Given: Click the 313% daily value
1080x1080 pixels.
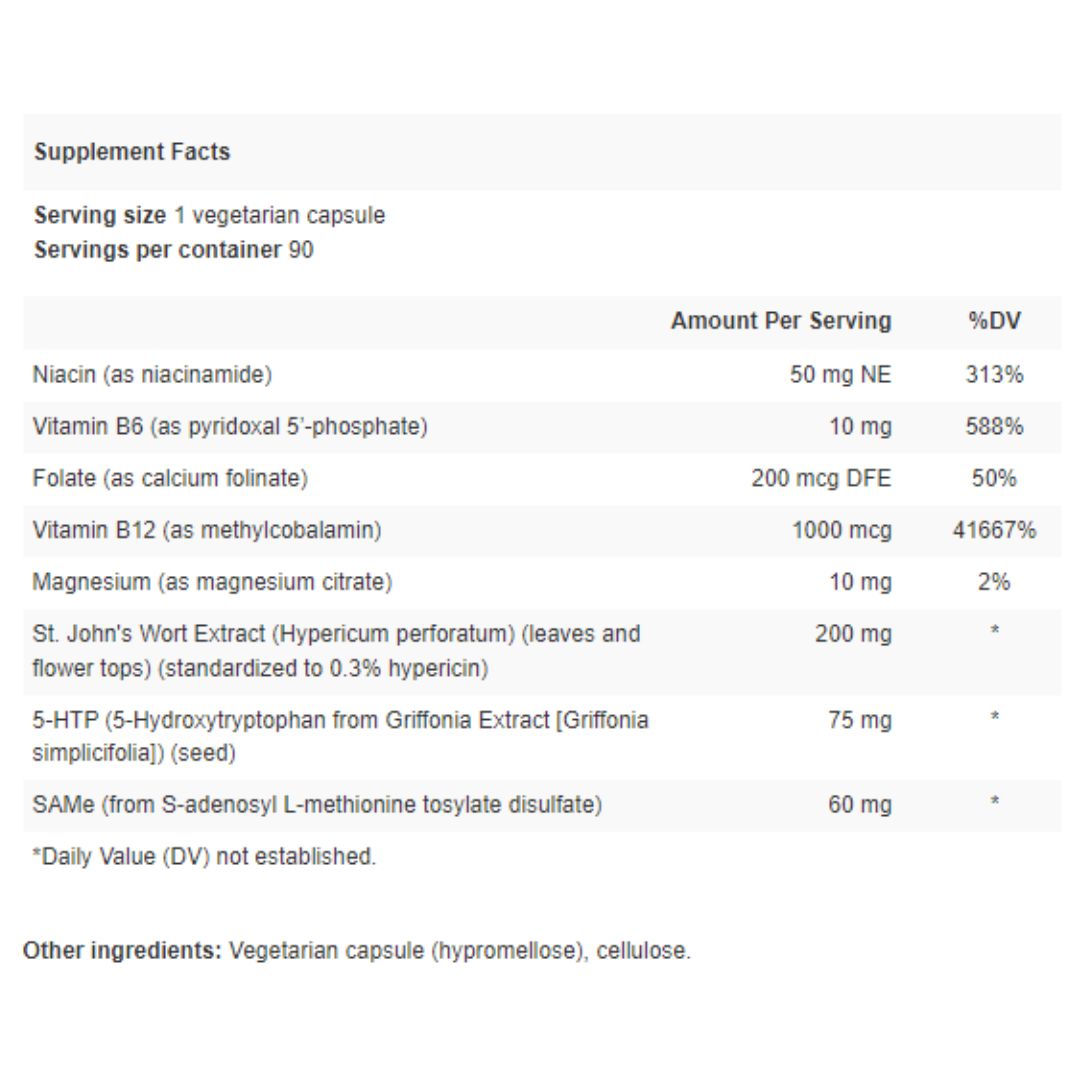Looking at the screenshot, I should (994, 375).
